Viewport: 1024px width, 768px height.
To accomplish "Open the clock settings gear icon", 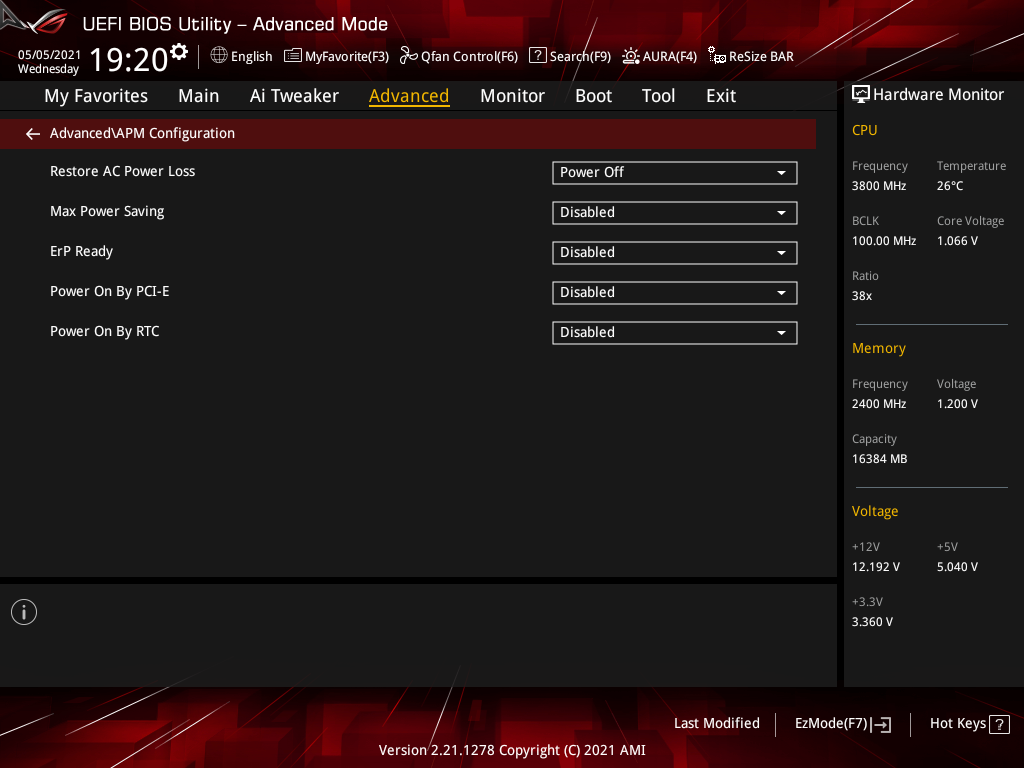I will click(179, 52).
